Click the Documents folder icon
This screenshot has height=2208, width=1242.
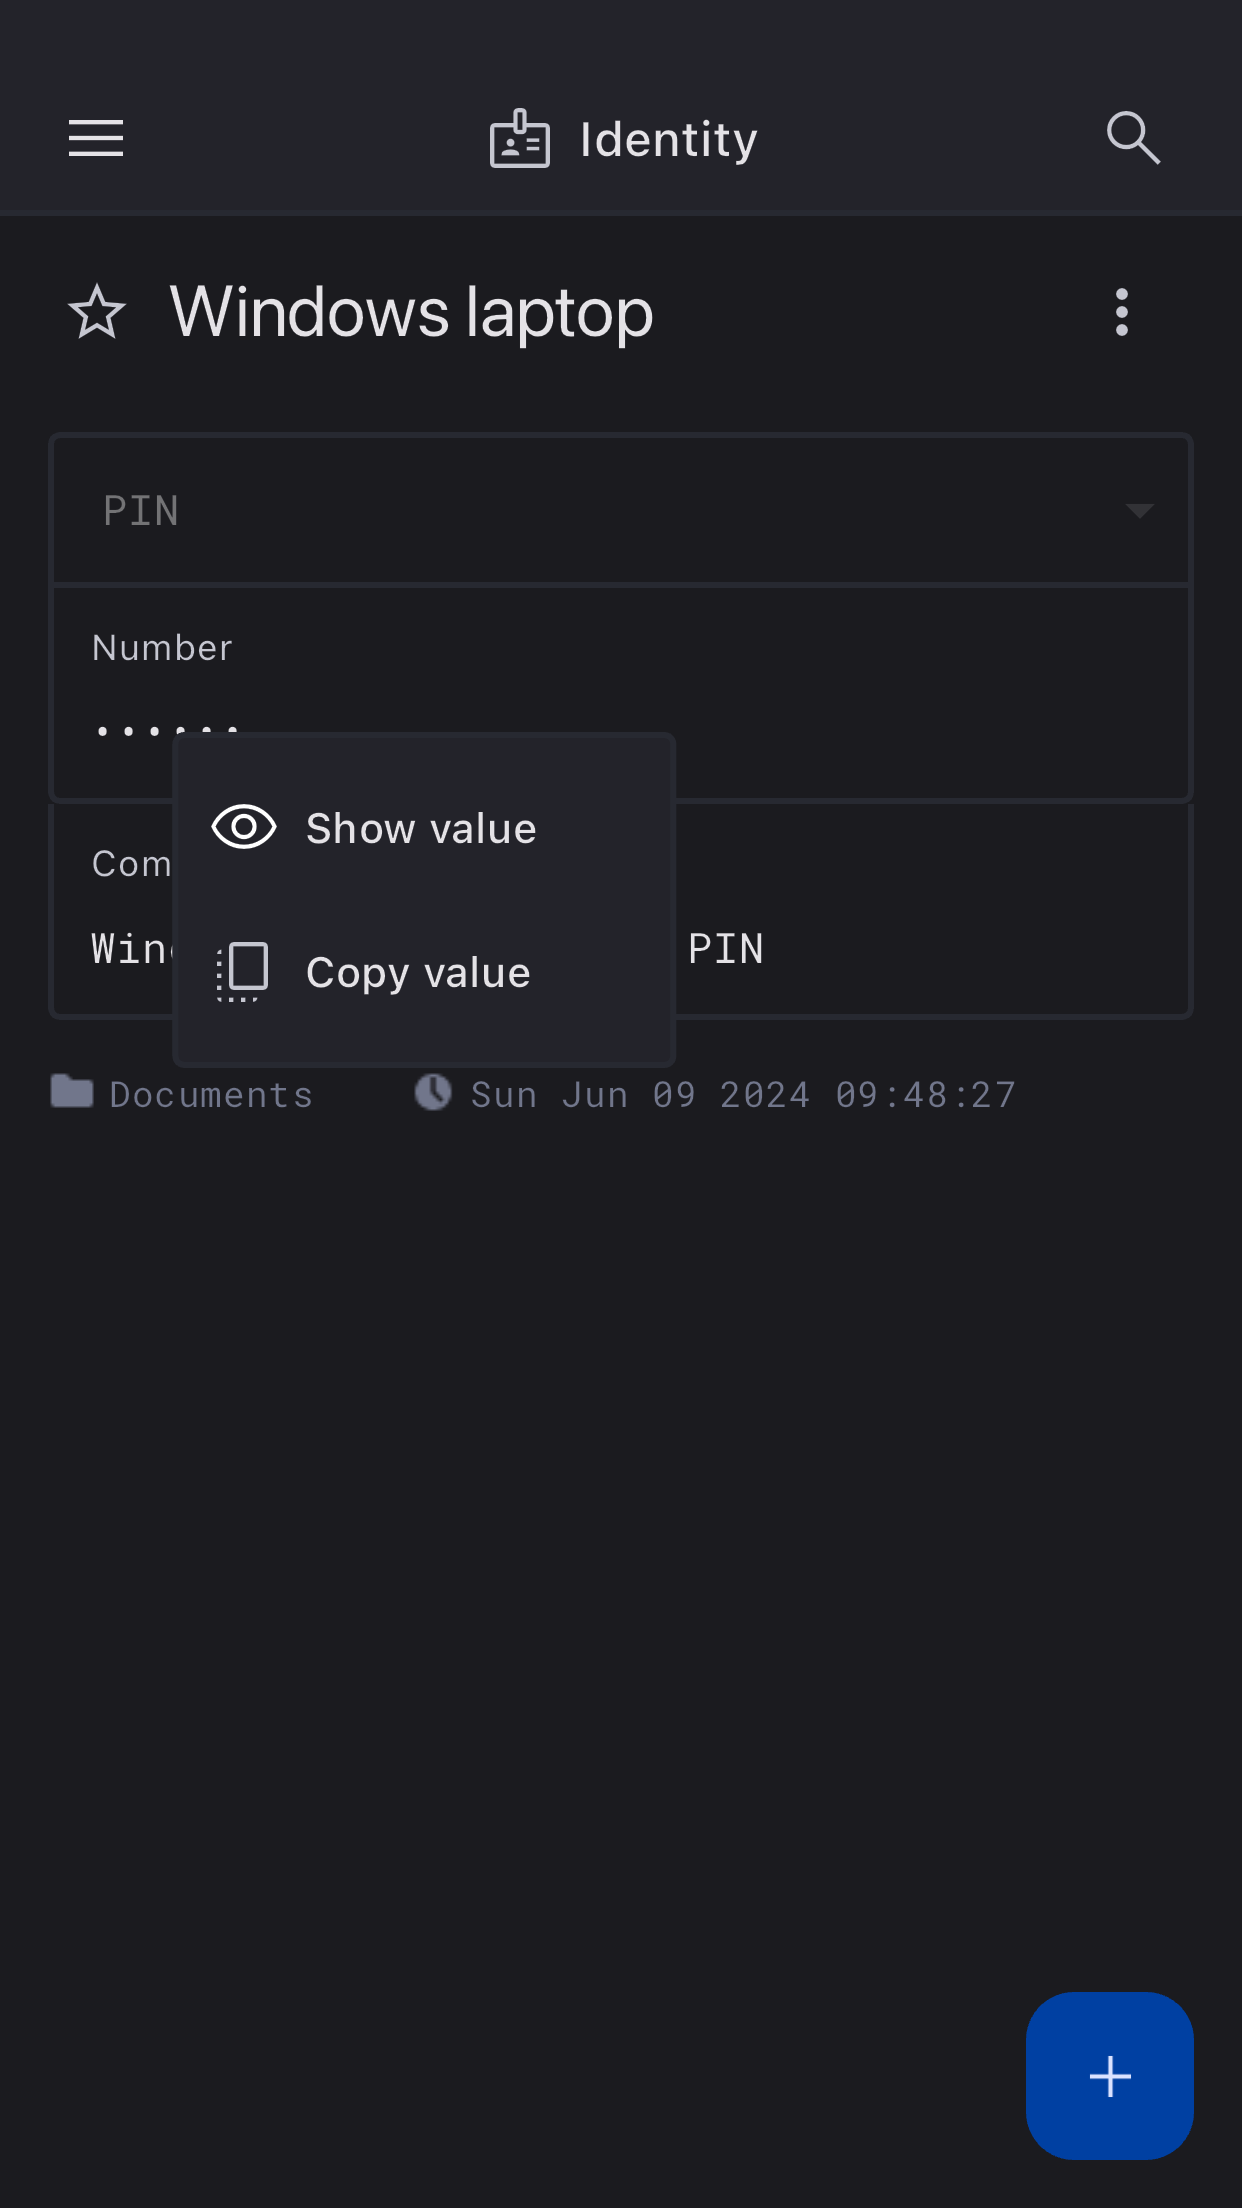click(x=72, y=1092)
